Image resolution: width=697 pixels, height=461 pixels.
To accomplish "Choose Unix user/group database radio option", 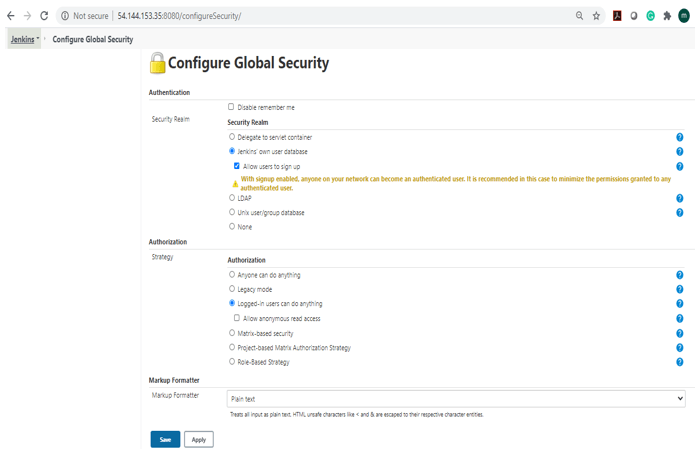I will click(232, 212).
